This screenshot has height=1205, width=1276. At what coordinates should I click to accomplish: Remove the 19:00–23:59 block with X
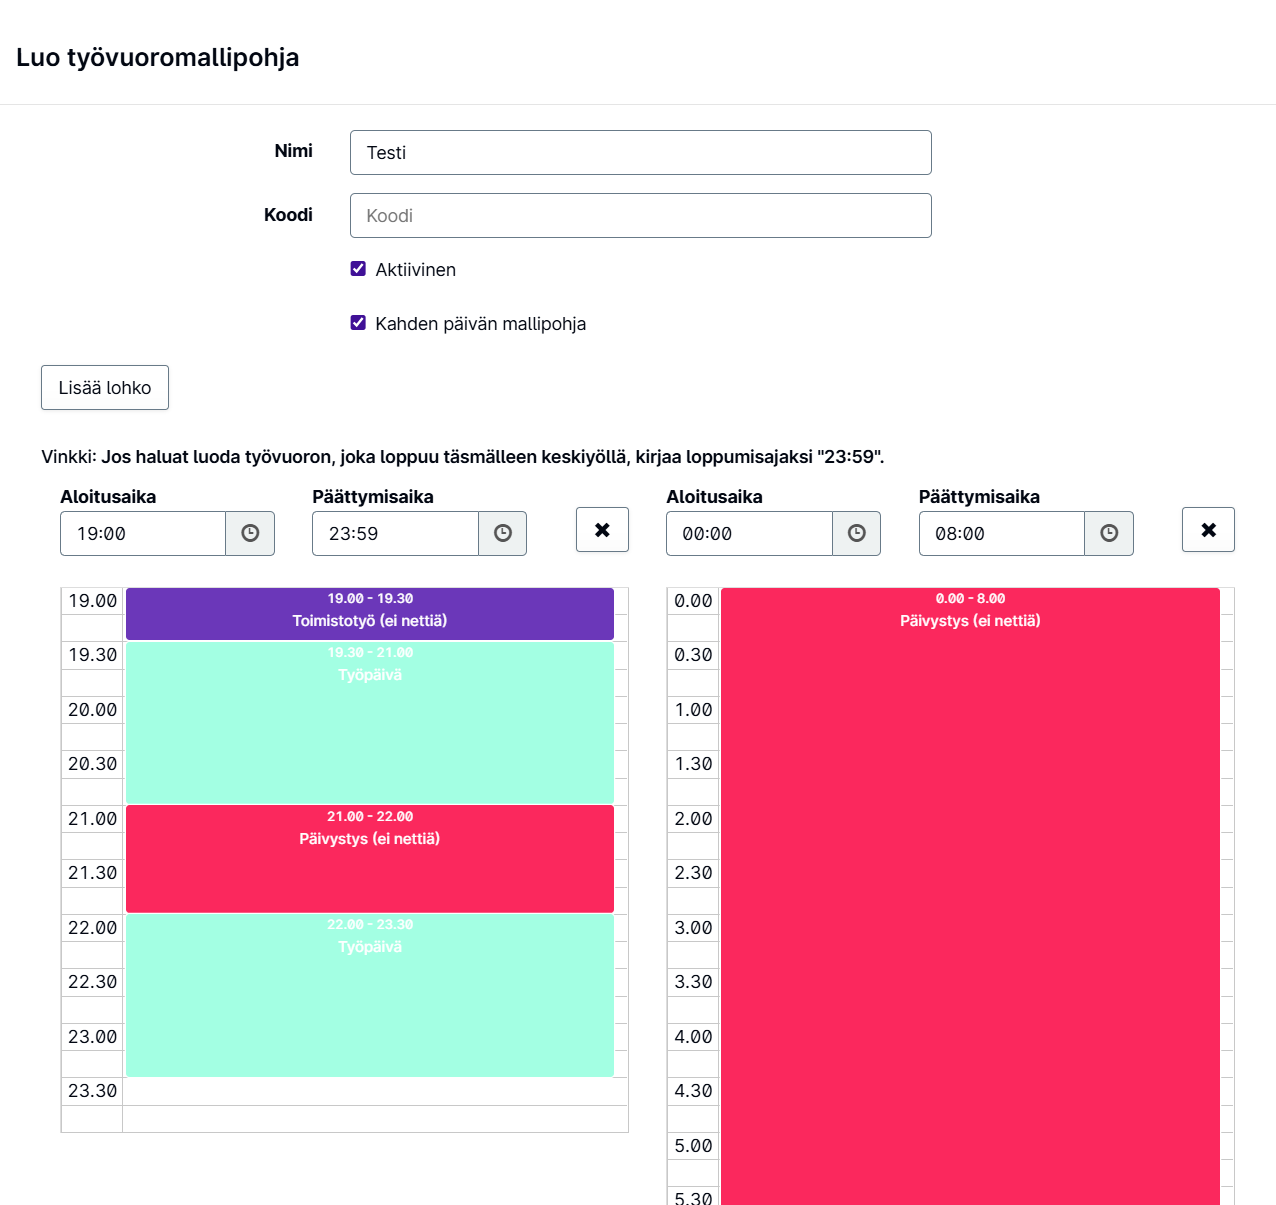click(602, 530)
